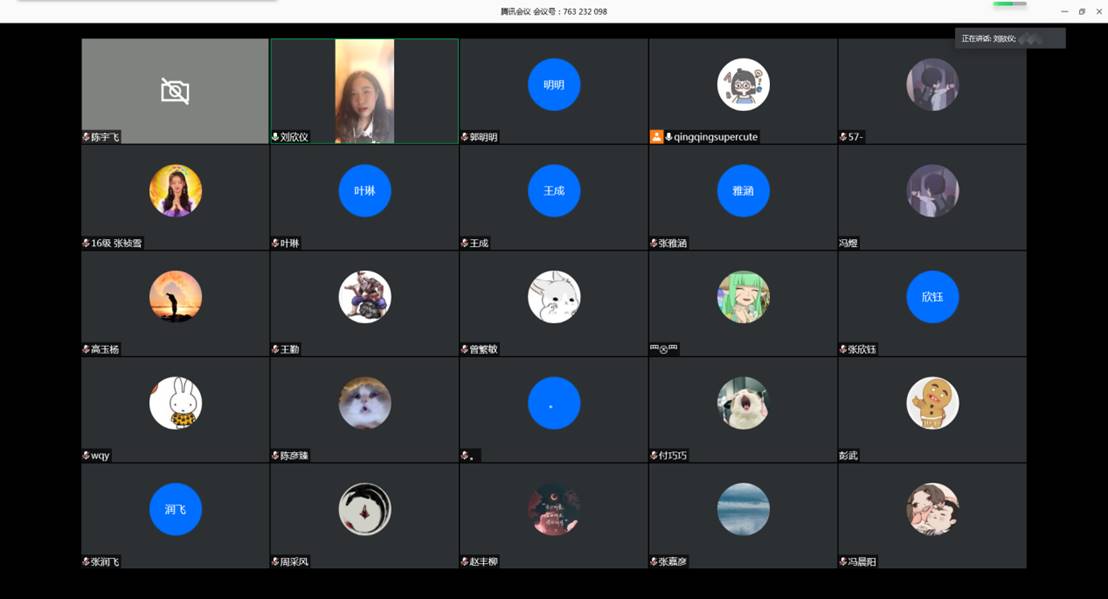Click the blue 明明 avatar circle

coord(554,85)
